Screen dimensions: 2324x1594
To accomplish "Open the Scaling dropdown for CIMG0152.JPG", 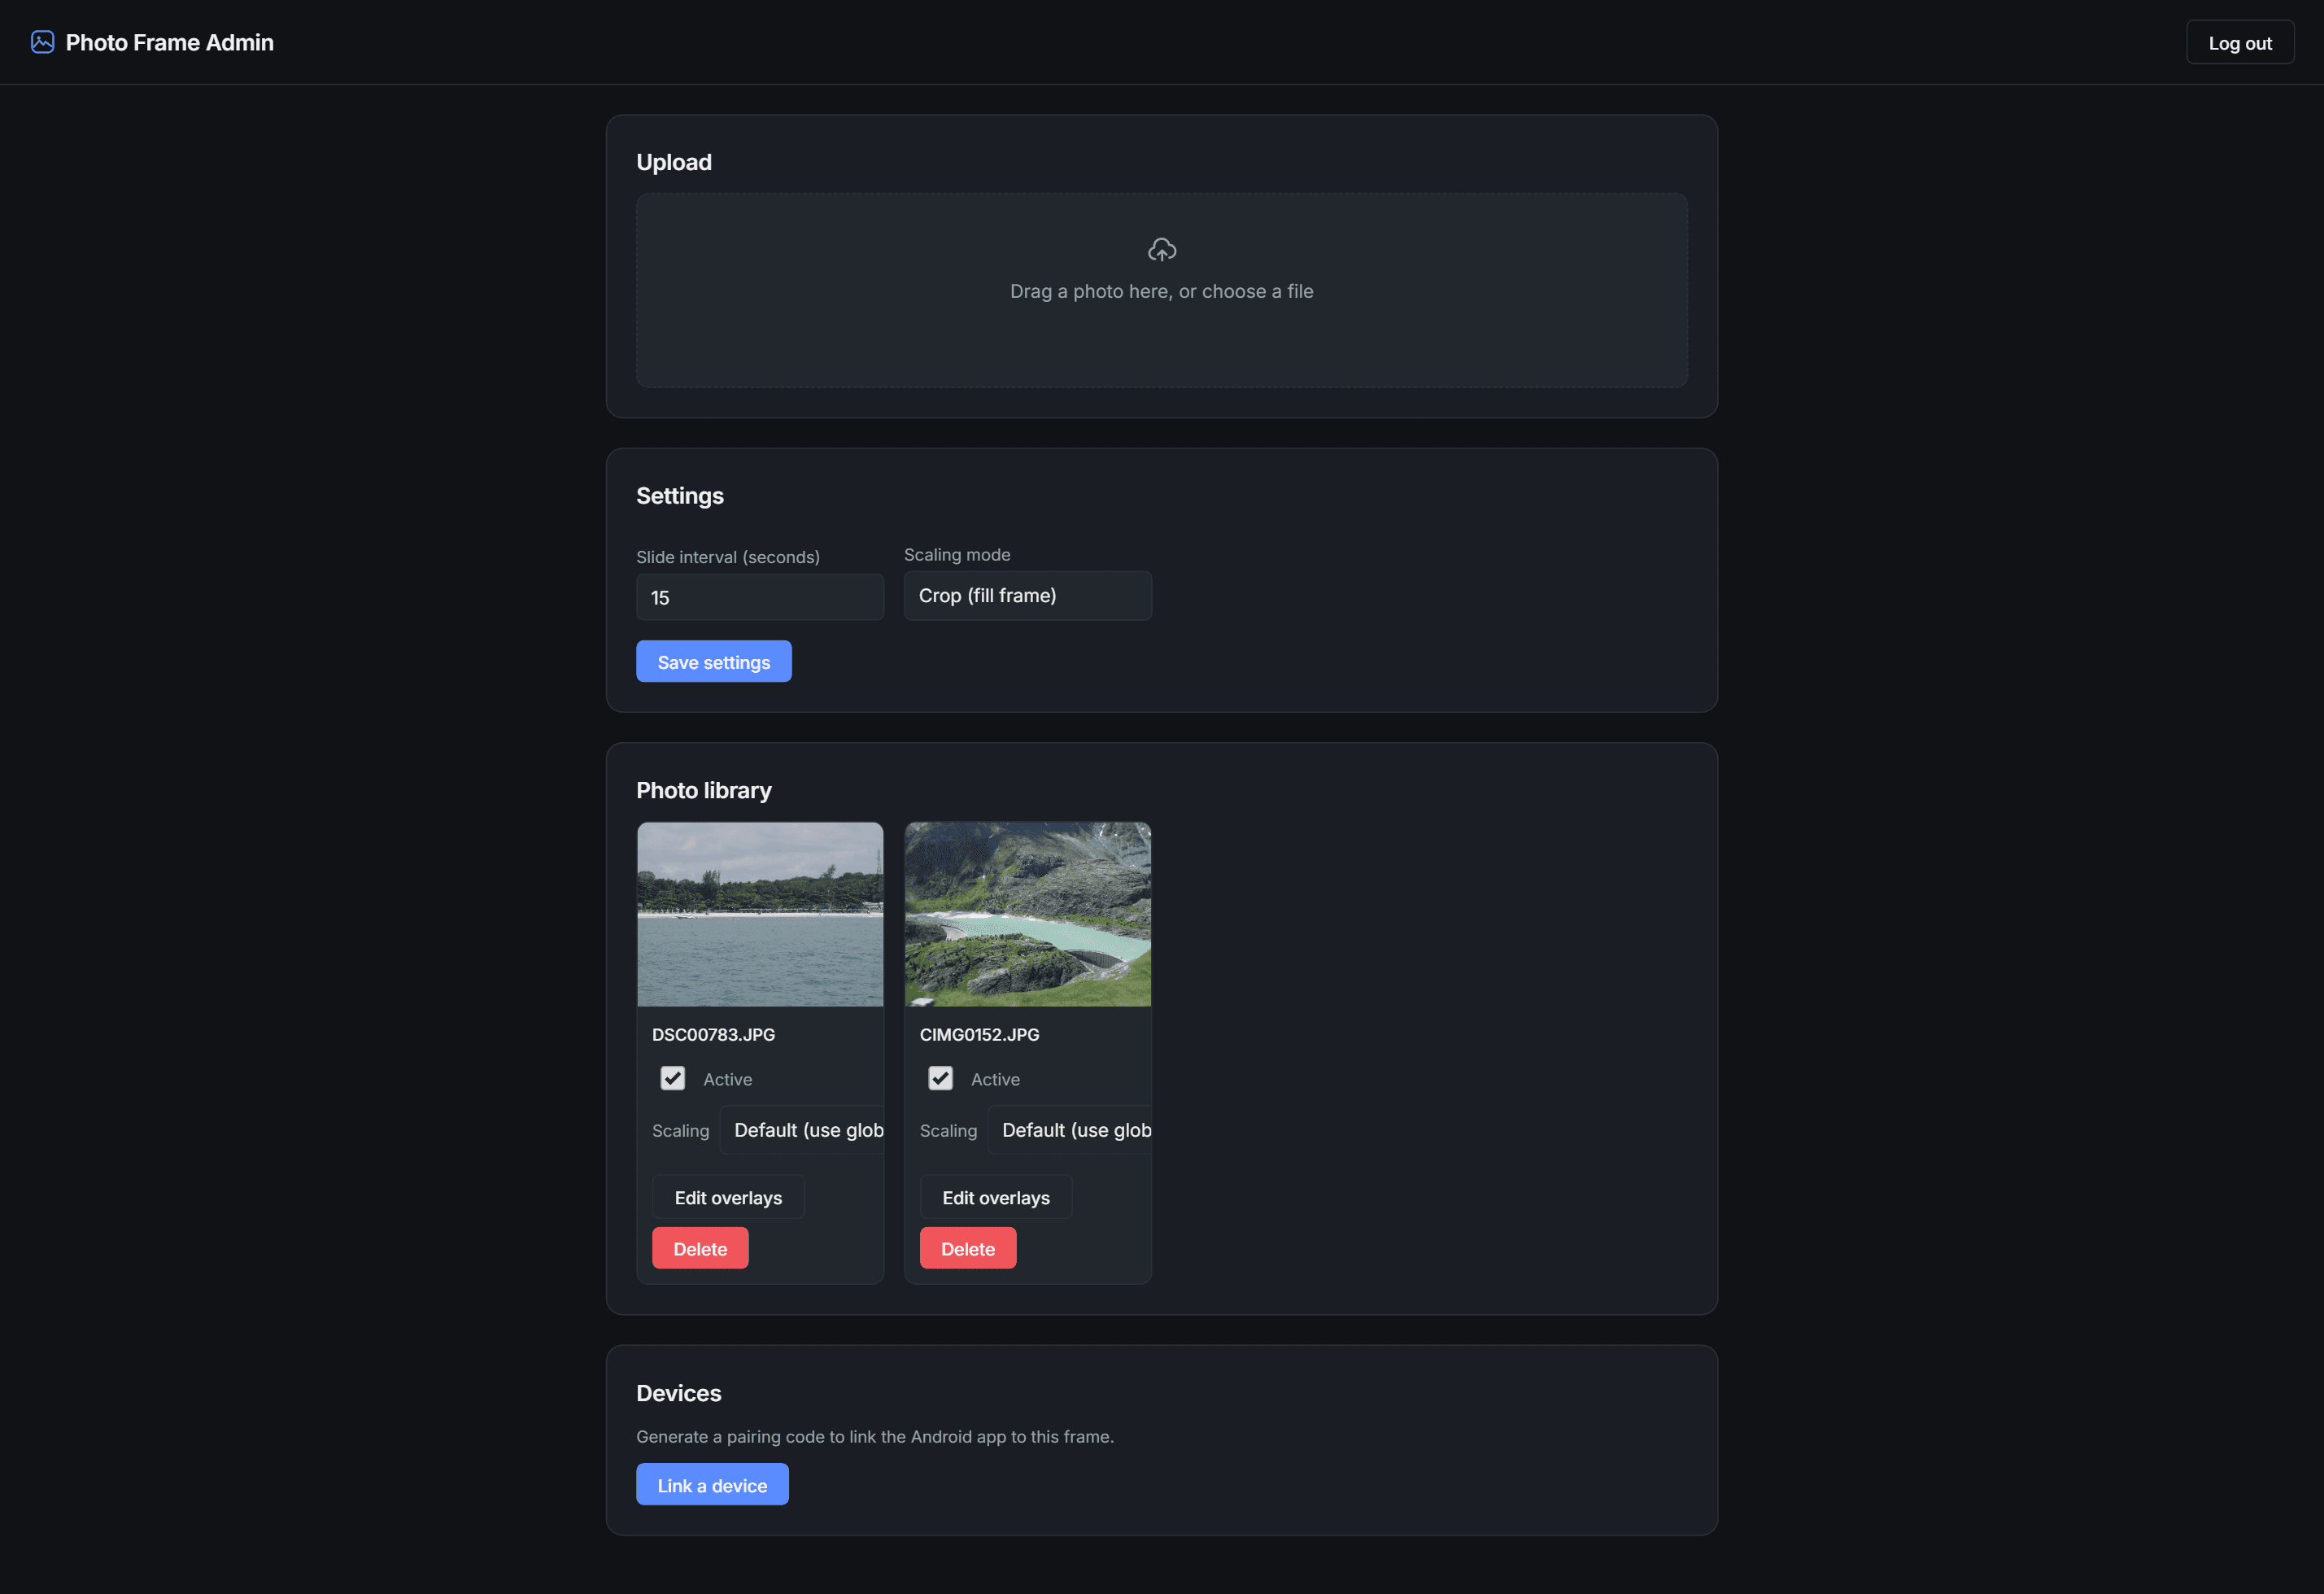I will [1070, 1130].
